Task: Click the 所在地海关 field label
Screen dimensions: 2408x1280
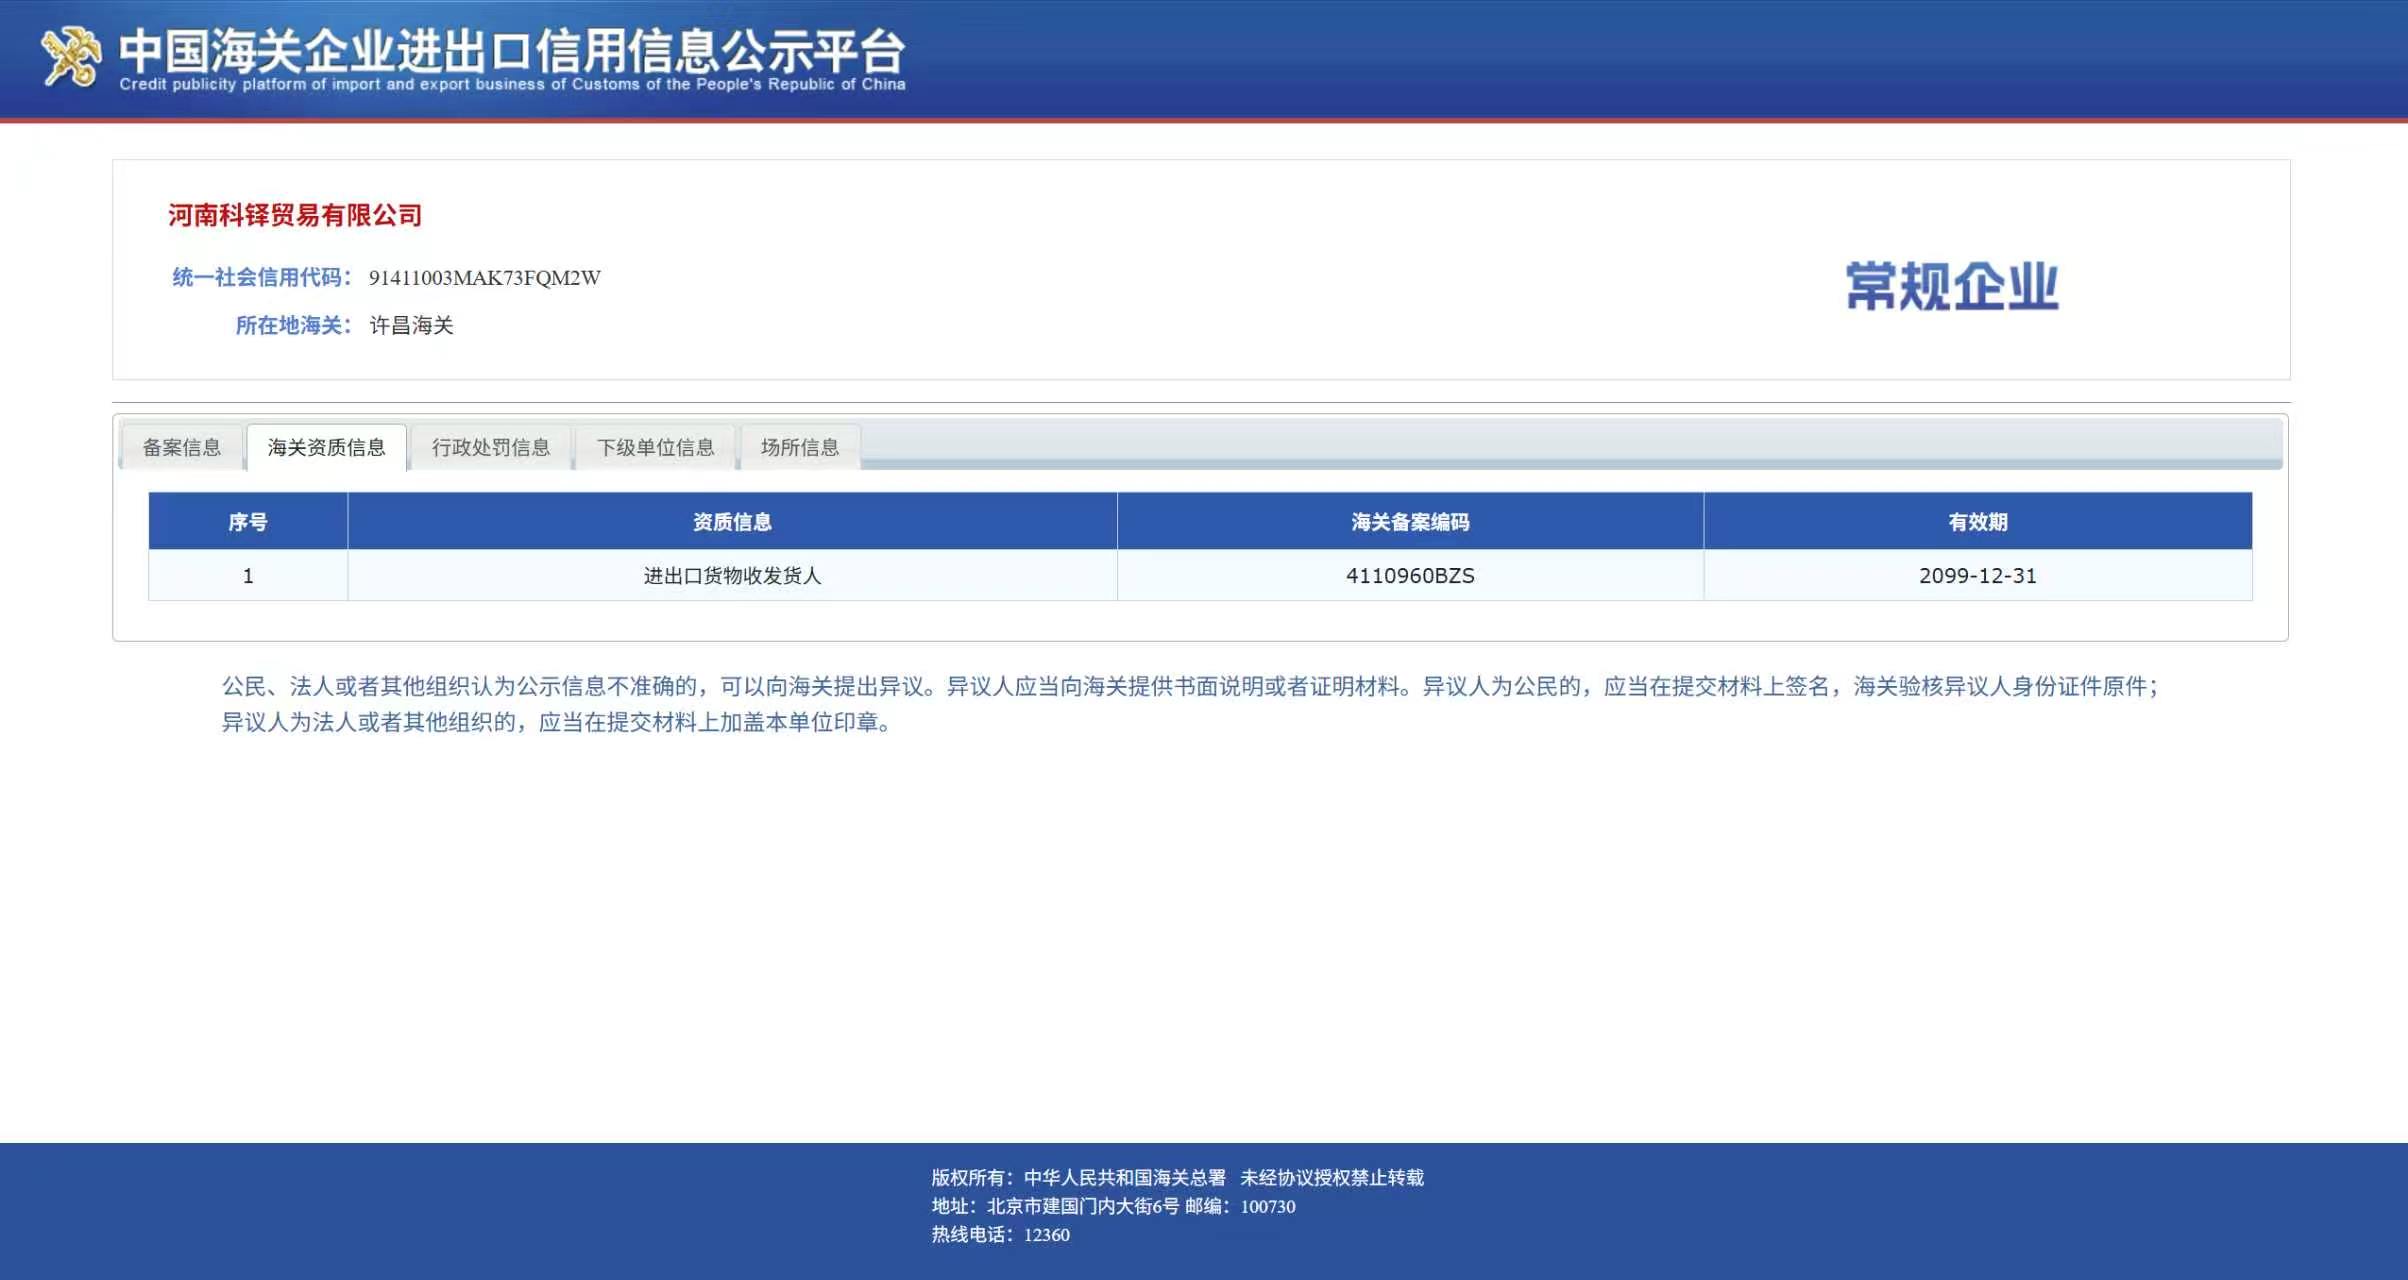Action: coord(294,325)
